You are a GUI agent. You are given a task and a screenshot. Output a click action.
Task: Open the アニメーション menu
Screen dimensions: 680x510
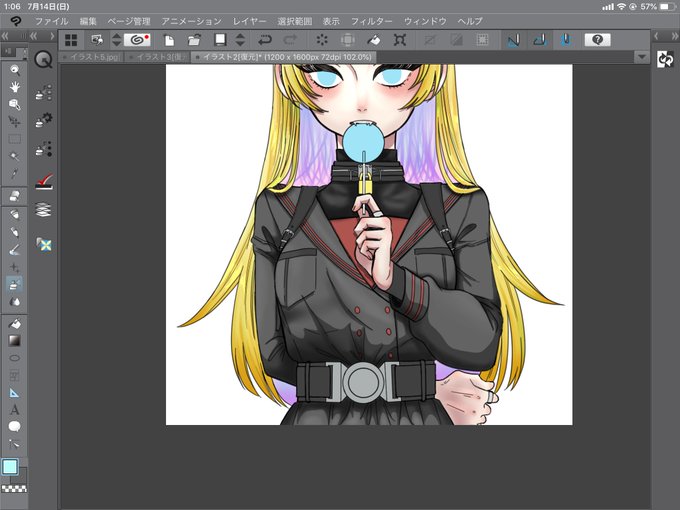coord(191,21)
